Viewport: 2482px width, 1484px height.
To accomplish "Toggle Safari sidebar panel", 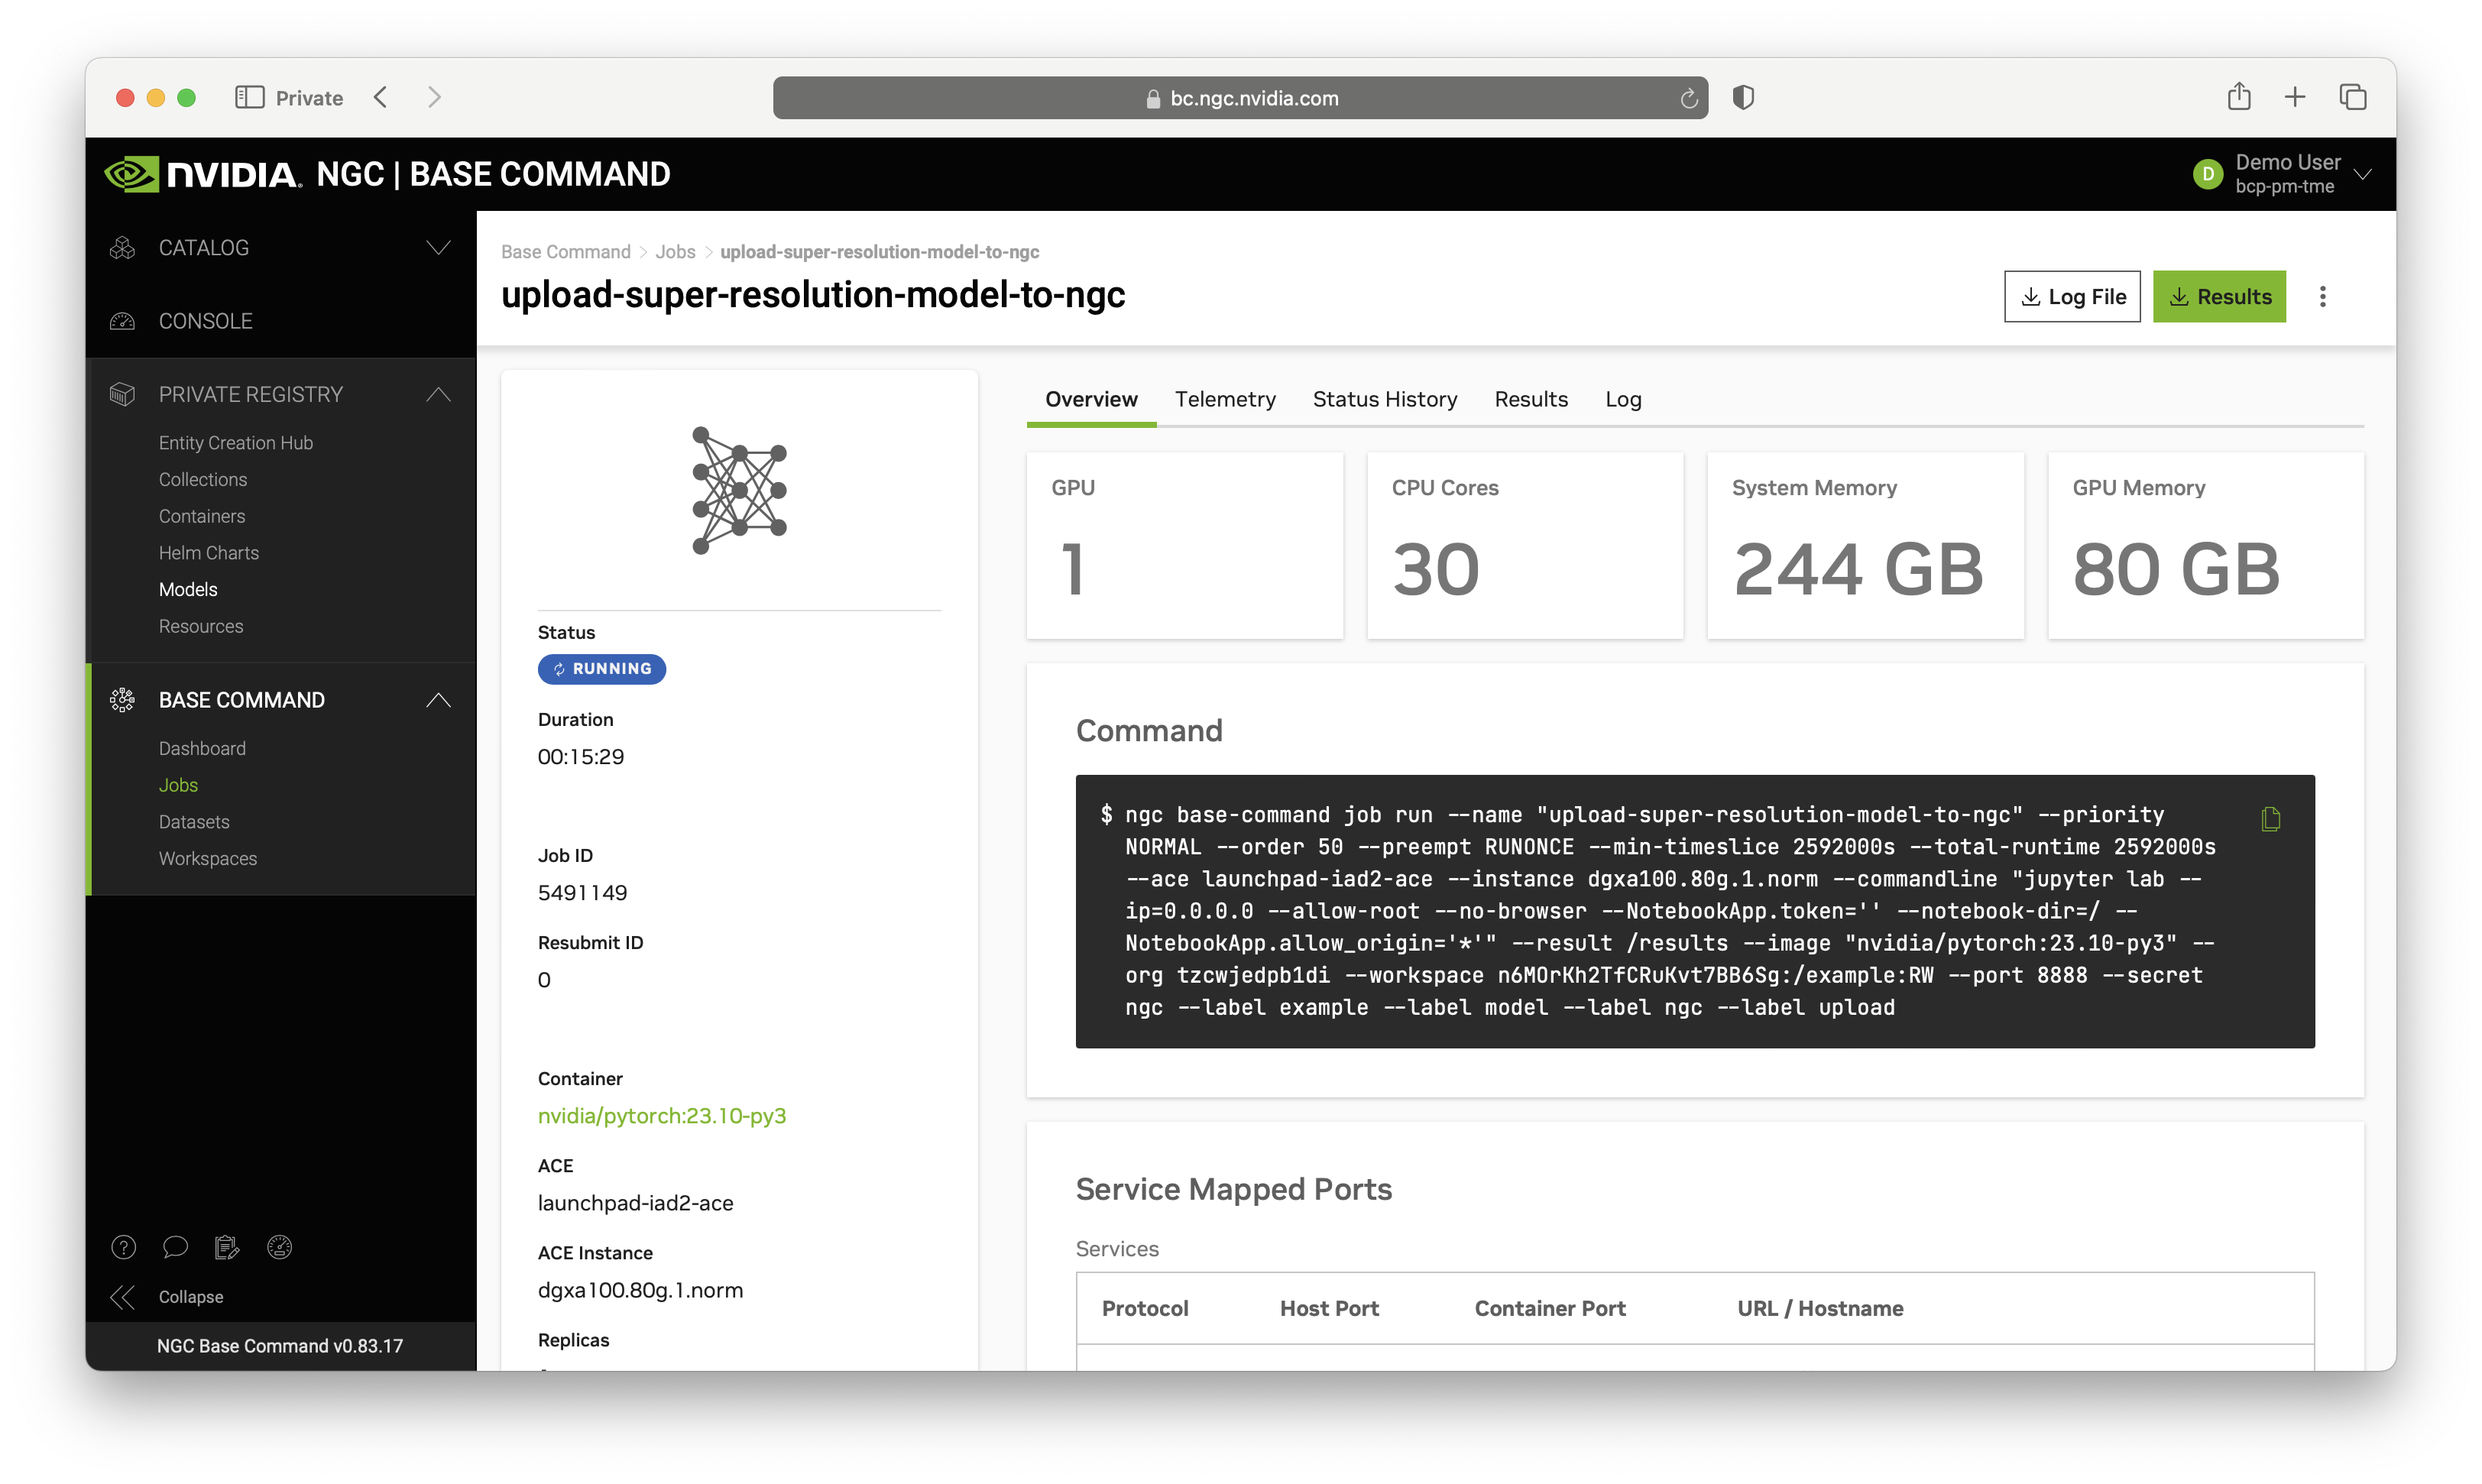I will (249, 97).
